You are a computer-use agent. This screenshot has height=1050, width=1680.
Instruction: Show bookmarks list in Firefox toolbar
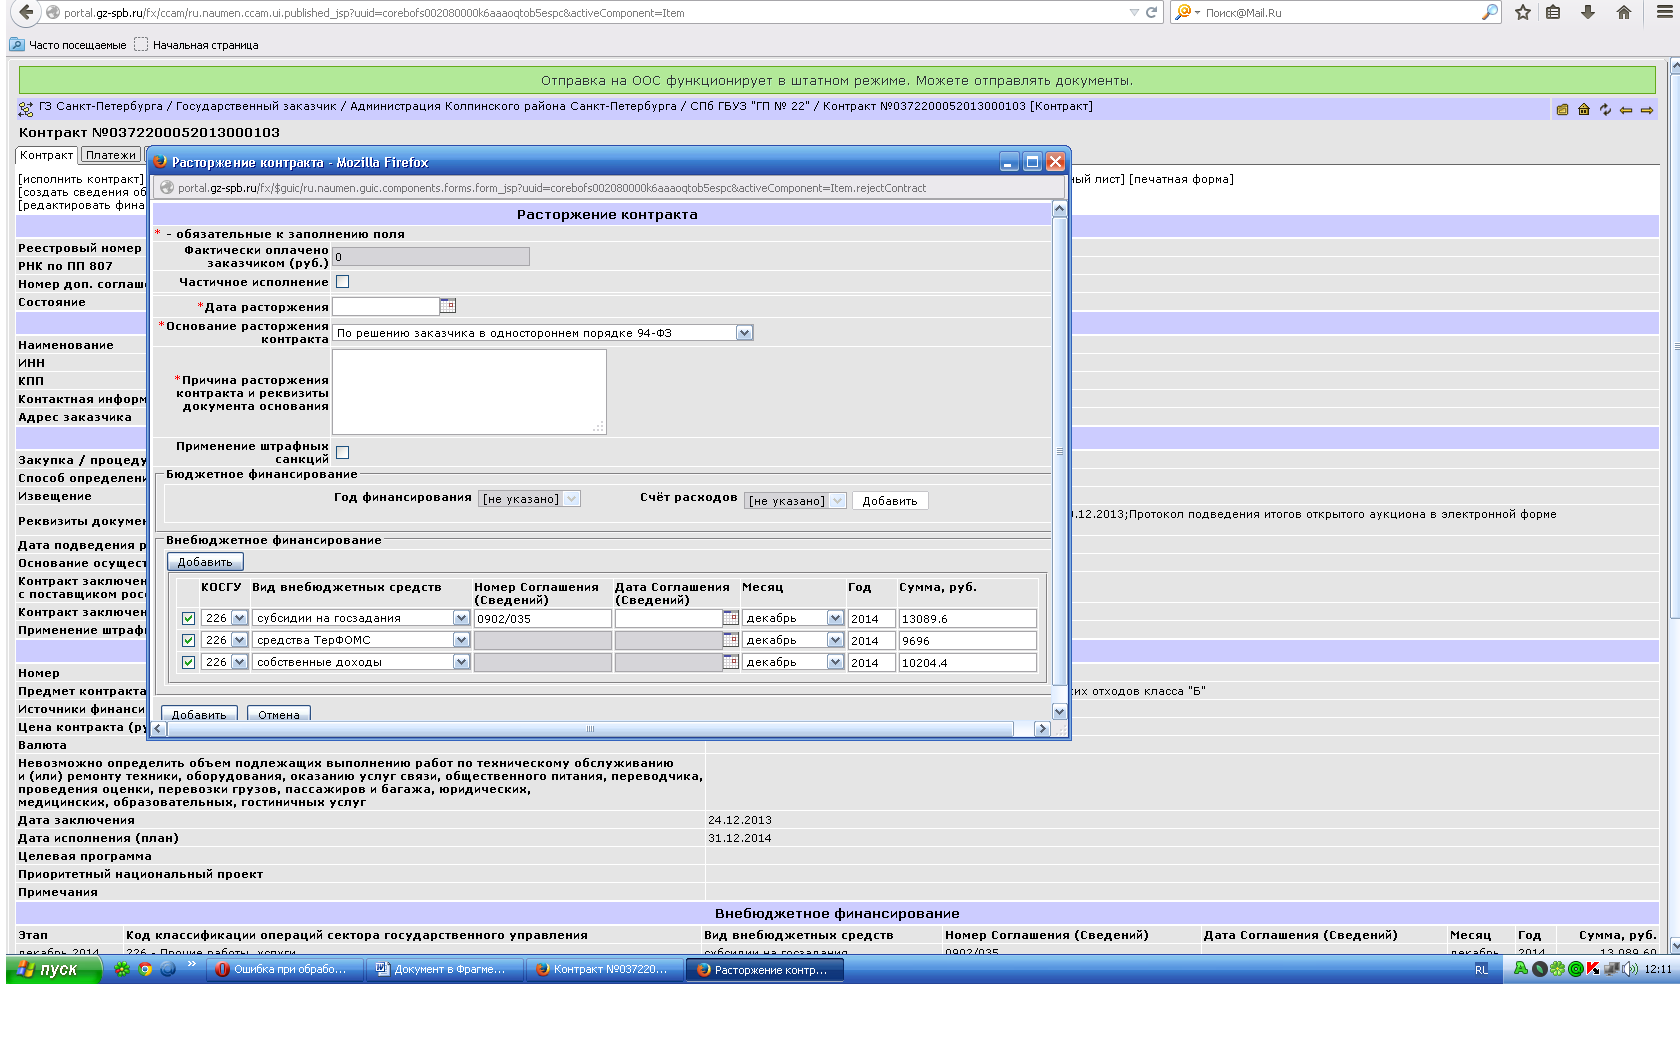click(x=1553, y=13)
